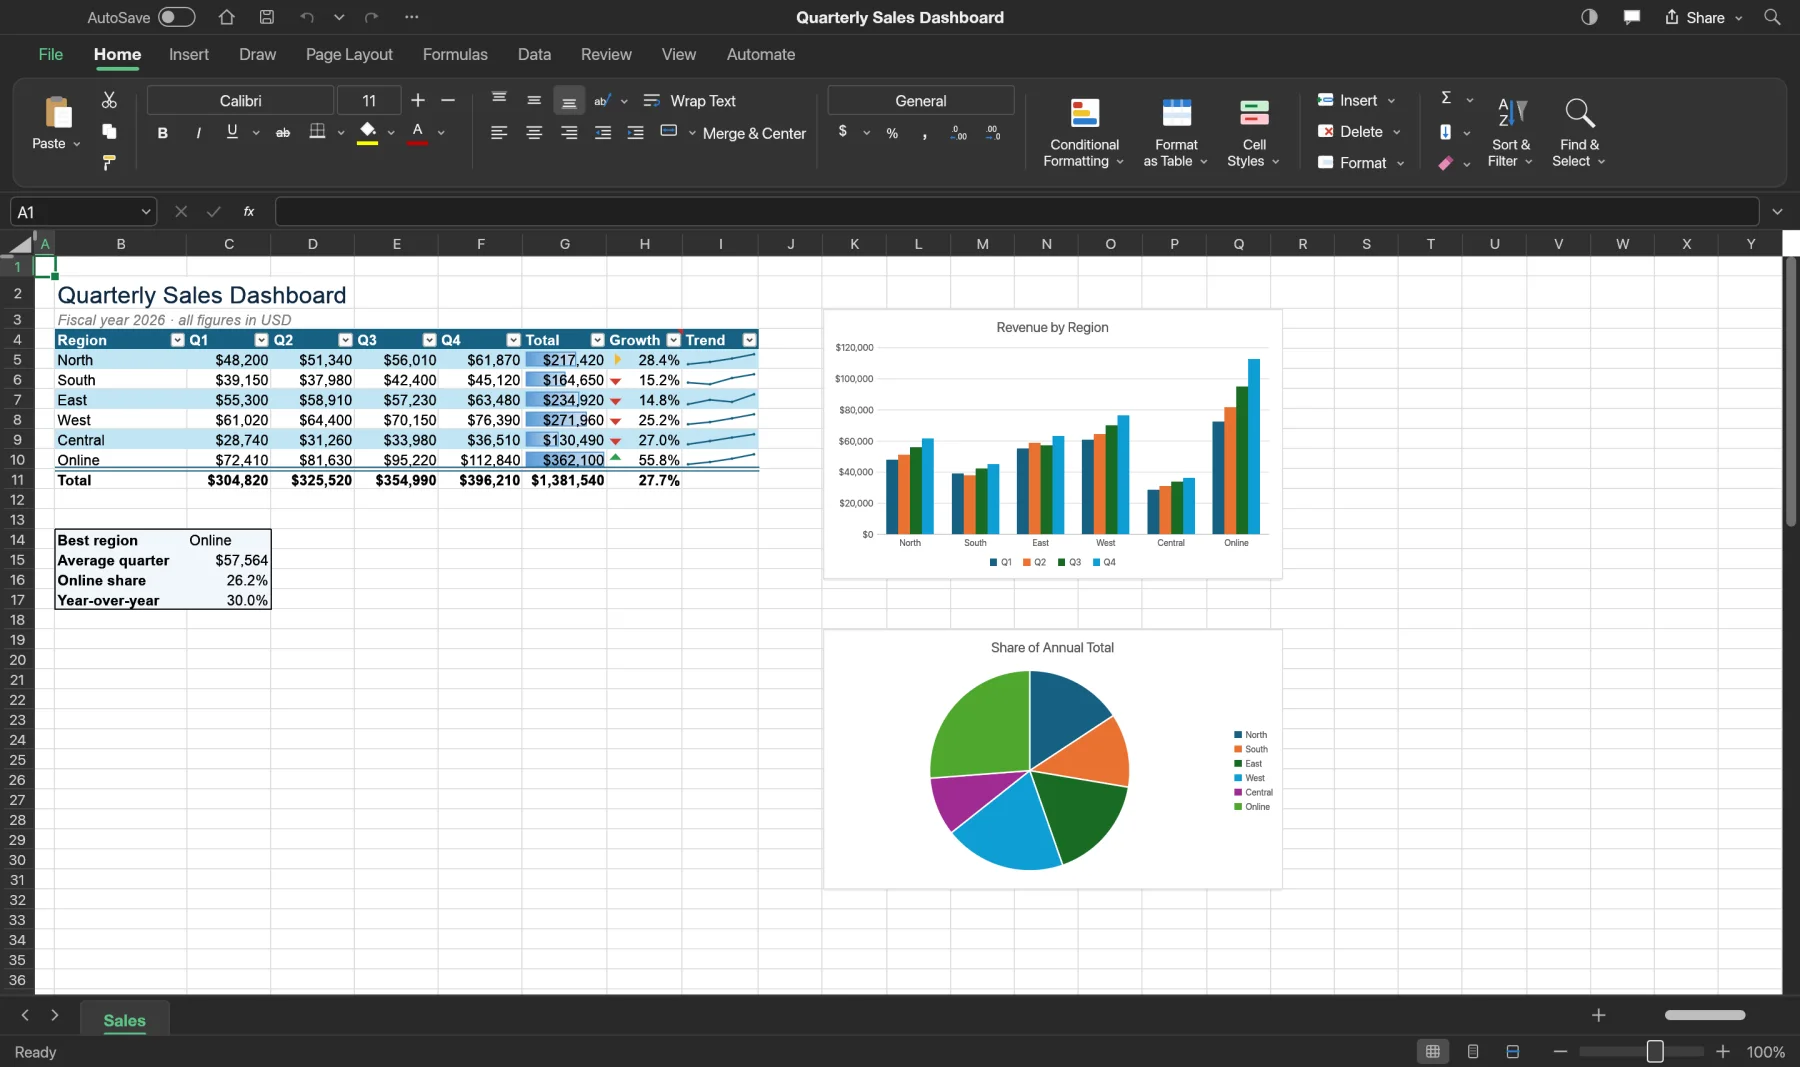
Task: Switch to Page Layout view
Action: click(x=1473, y=1051)
